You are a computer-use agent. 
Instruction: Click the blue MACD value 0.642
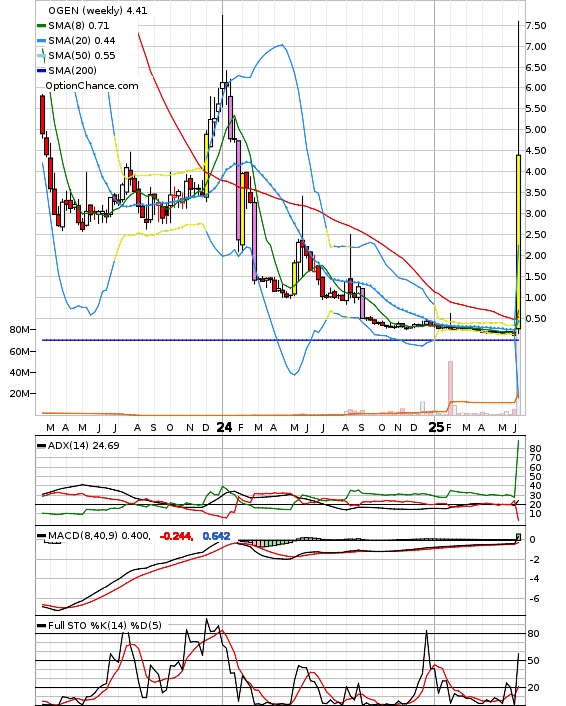click(x=216, y=536)
